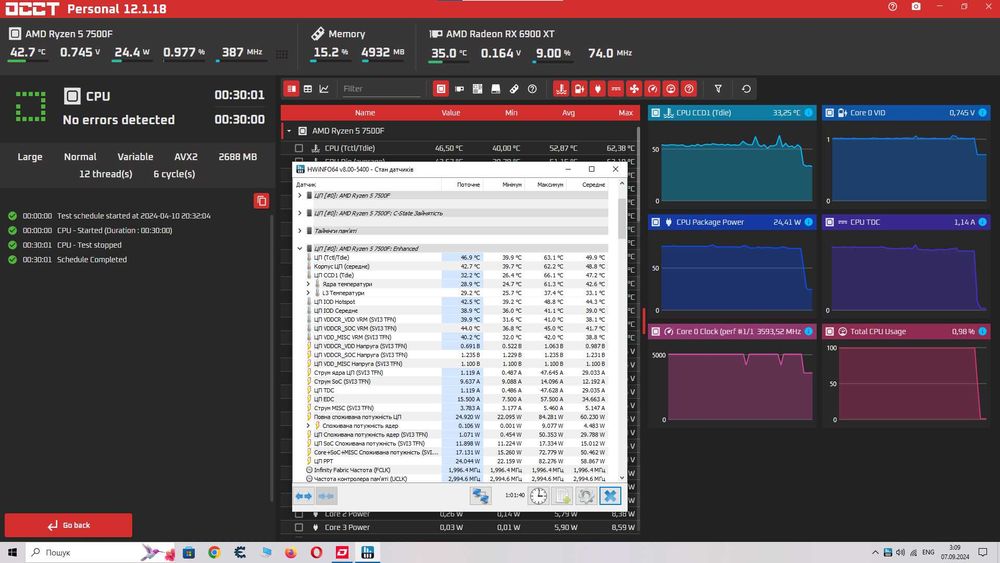Toggle the current sensor filter icon
1000x563 pixels.
(x=615, y=89)
